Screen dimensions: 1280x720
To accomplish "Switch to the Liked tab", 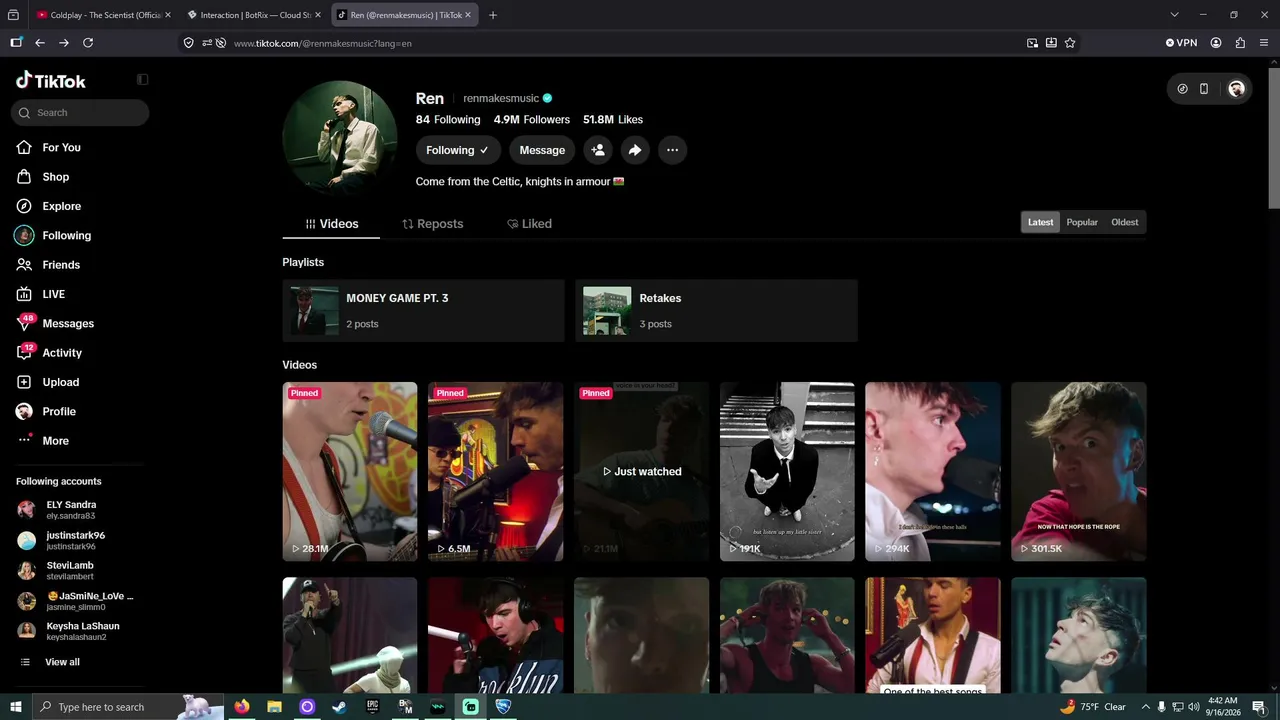I will coord(529,224).
